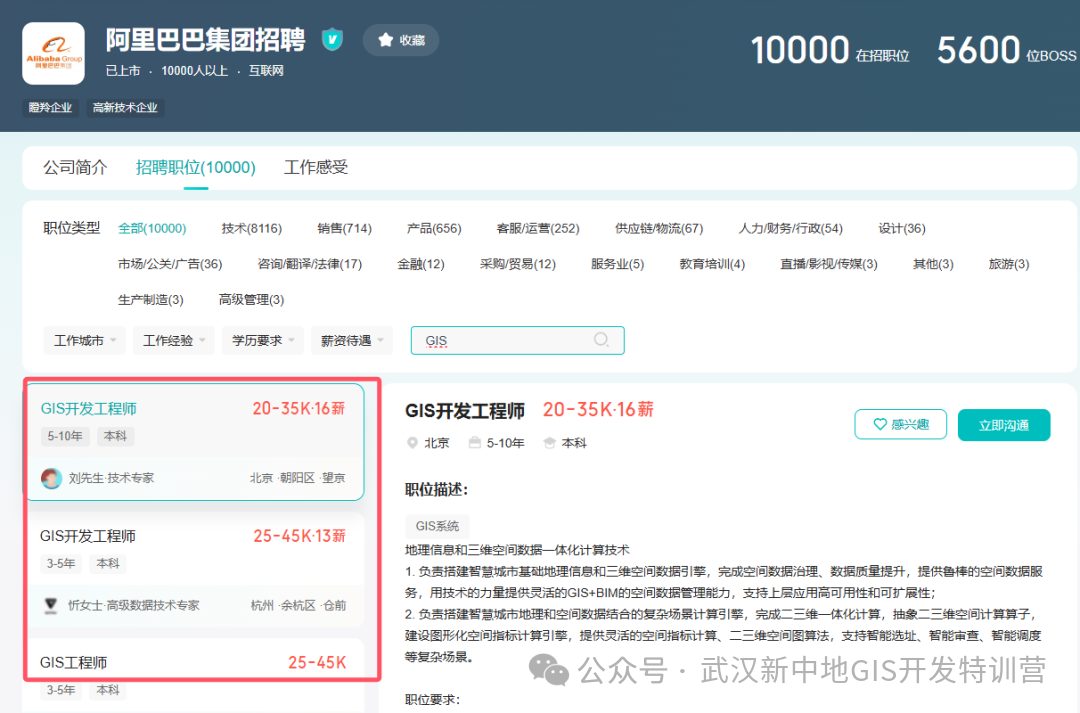This screenshot has height=713, width=1080.
Task: Click 刘先生·技术专家 recruiter name
Action: tap(111, 478)
